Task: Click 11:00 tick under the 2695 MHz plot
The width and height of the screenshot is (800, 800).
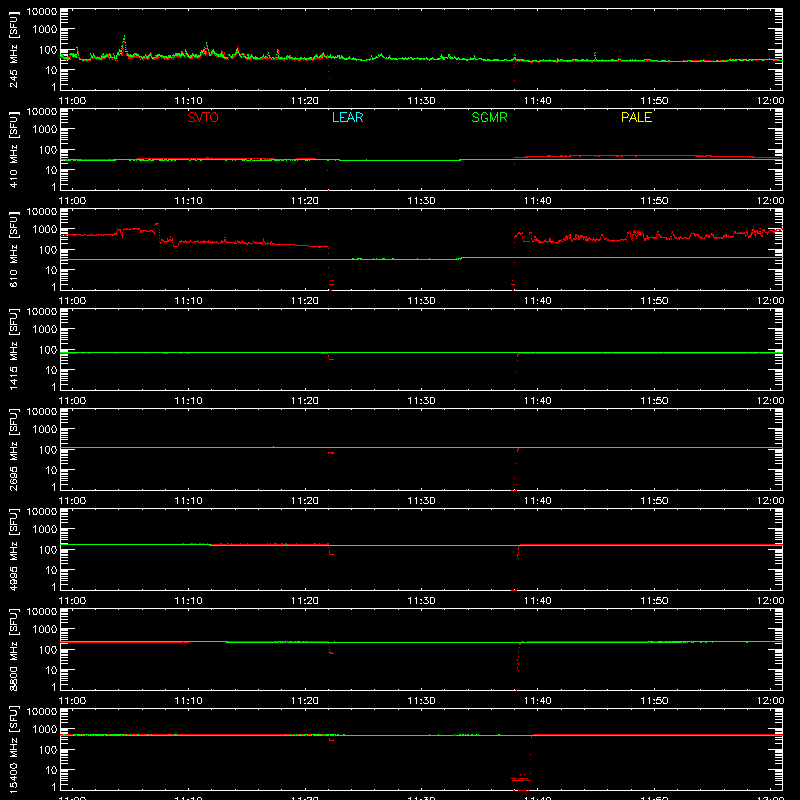Action: coord(72,501)
